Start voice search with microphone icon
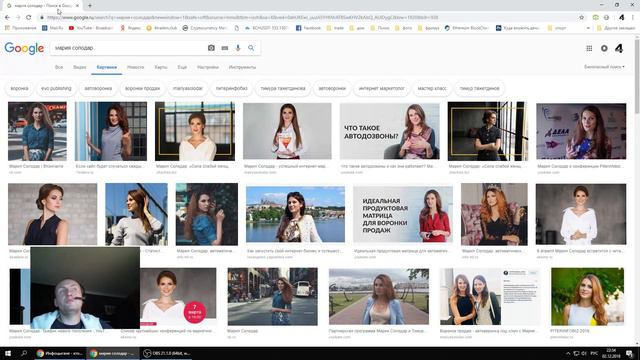The height and width of the screenshot is (360, 640). point(238,48)
